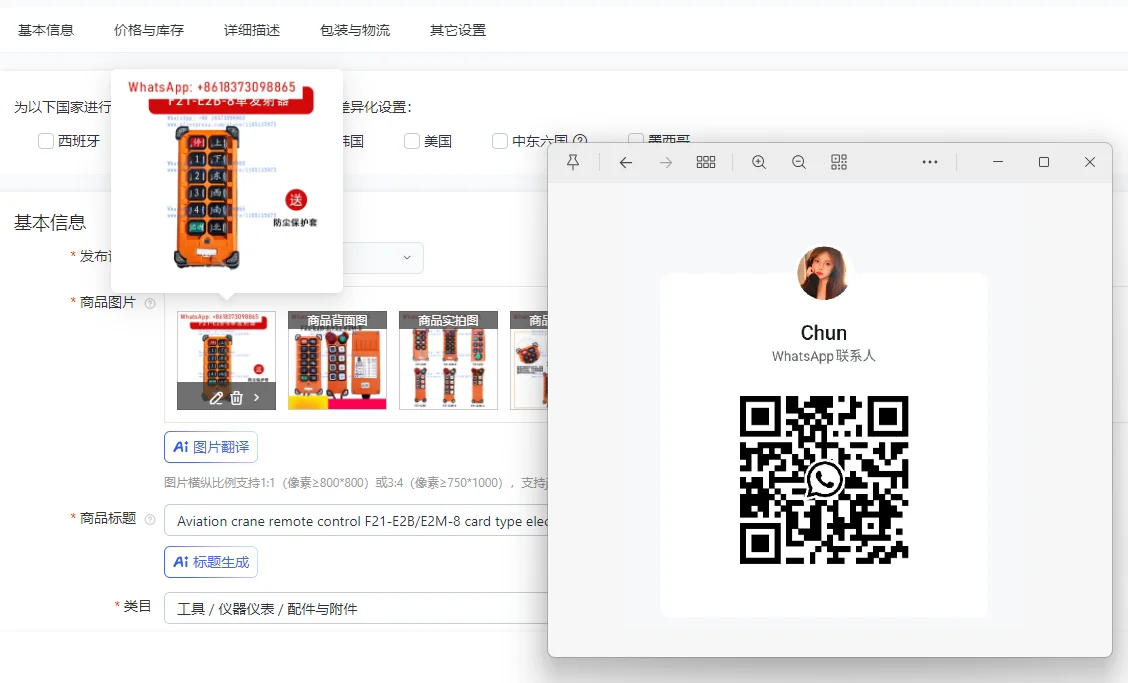Screen dimensions: 1128x683
Task: Click the WhatsApp QR code image
Action: (824, 479)
